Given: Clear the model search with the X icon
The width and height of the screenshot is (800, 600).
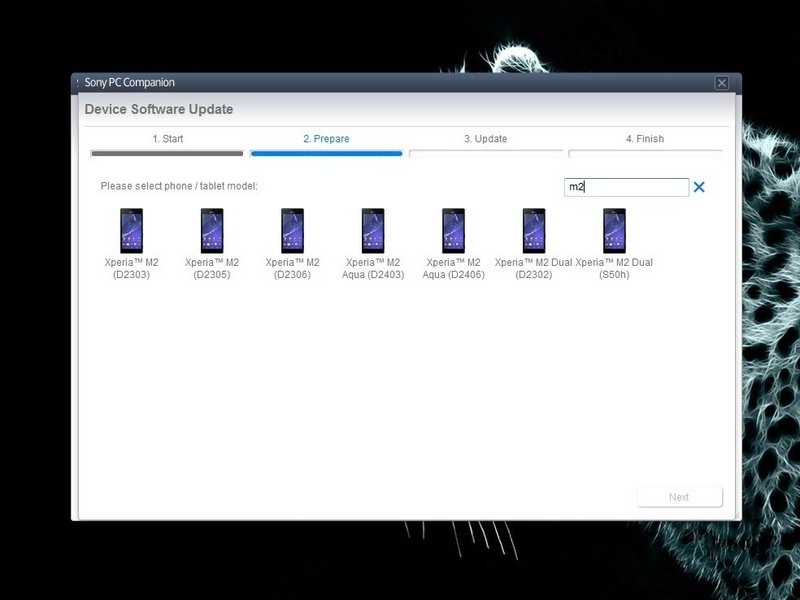Looking at the screenshot, I should (x=699, y=187).
